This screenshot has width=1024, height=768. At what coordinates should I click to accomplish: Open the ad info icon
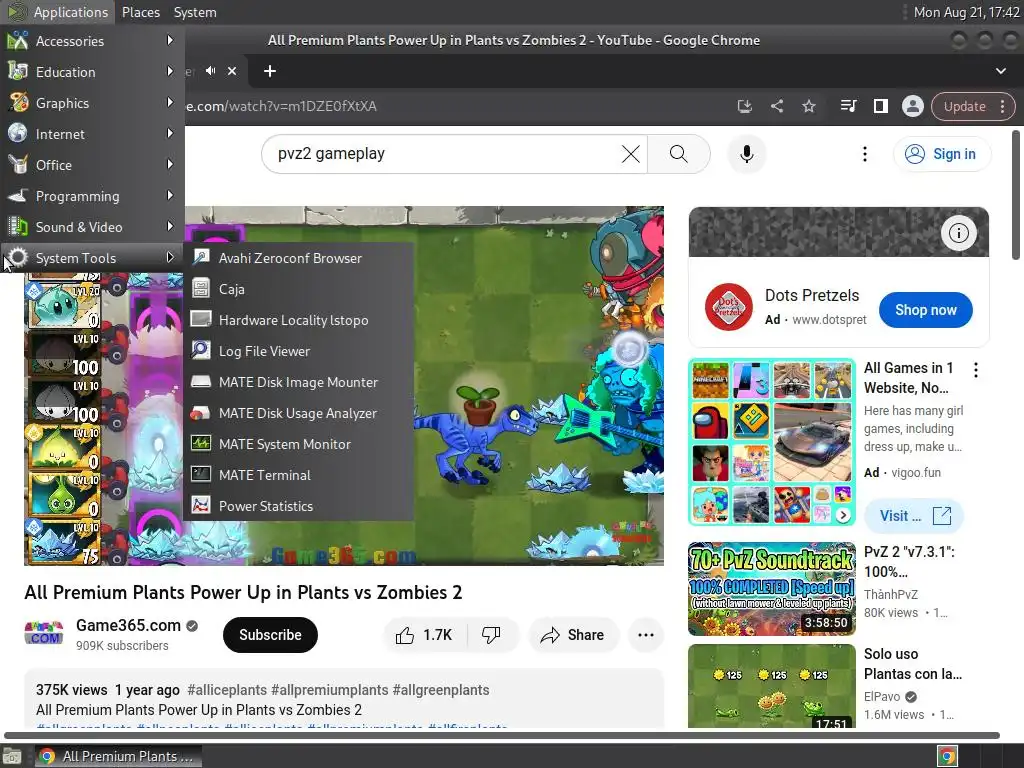click(x=959, y=232)
